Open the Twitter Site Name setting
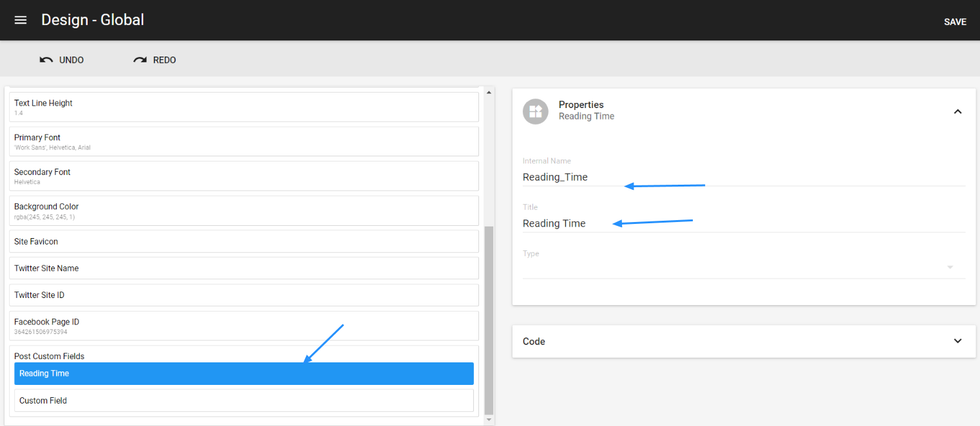 (x=243, y=268)
